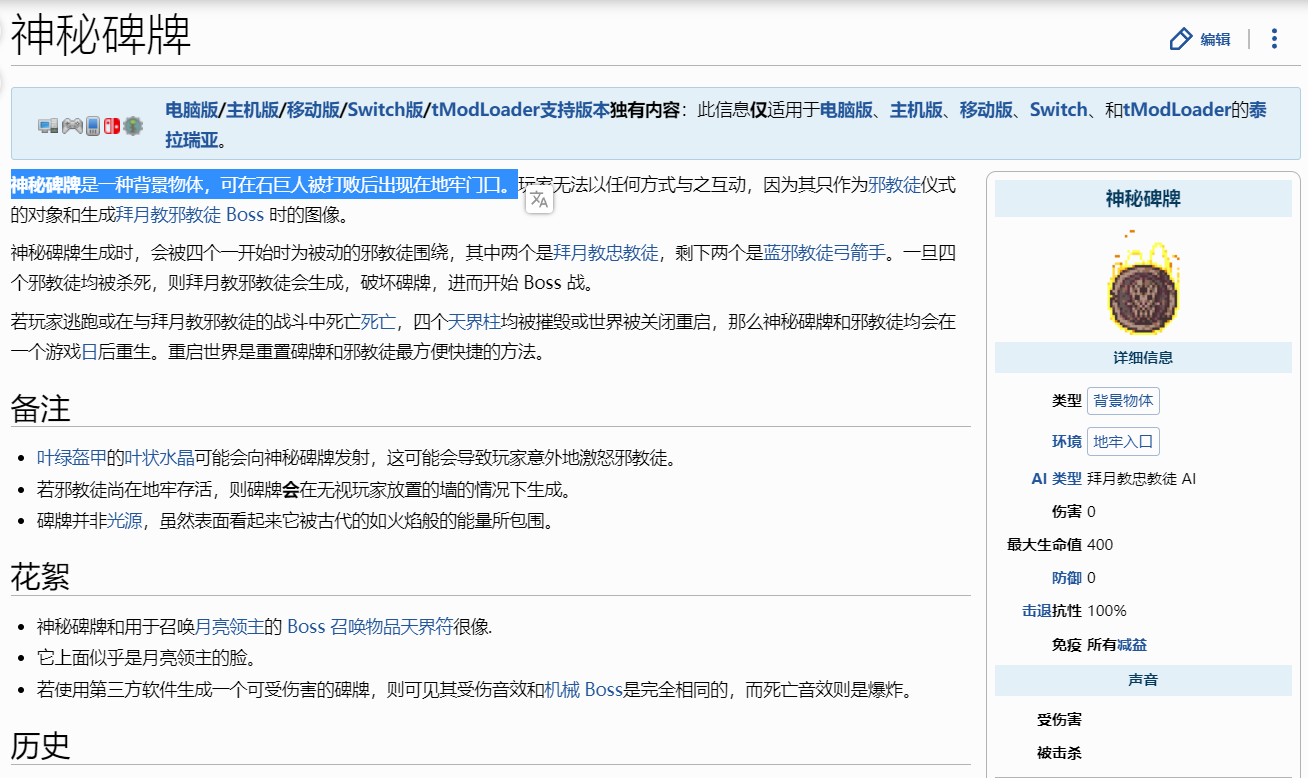The height and width of the screenshot is (778, 1308).
Task: Open the 拜月教邪教徒 Boss link
Action: pos(190,214)
